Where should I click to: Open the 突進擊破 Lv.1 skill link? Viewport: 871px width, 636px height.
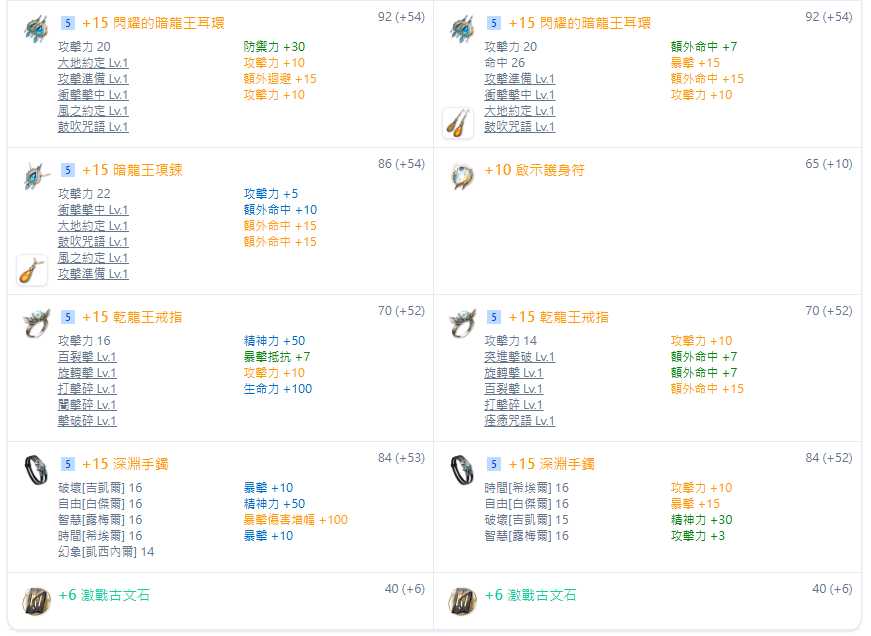pos(519,357)
